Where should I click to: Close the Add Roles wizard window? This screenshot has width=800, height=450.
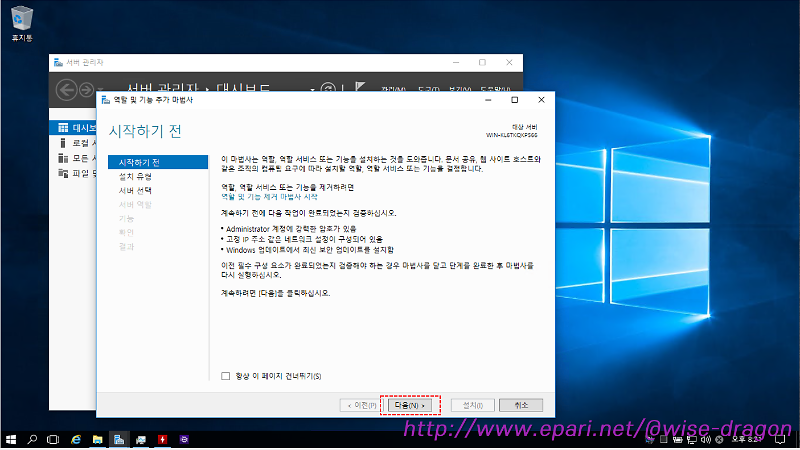pyautogui.click(x=541, y=100)
